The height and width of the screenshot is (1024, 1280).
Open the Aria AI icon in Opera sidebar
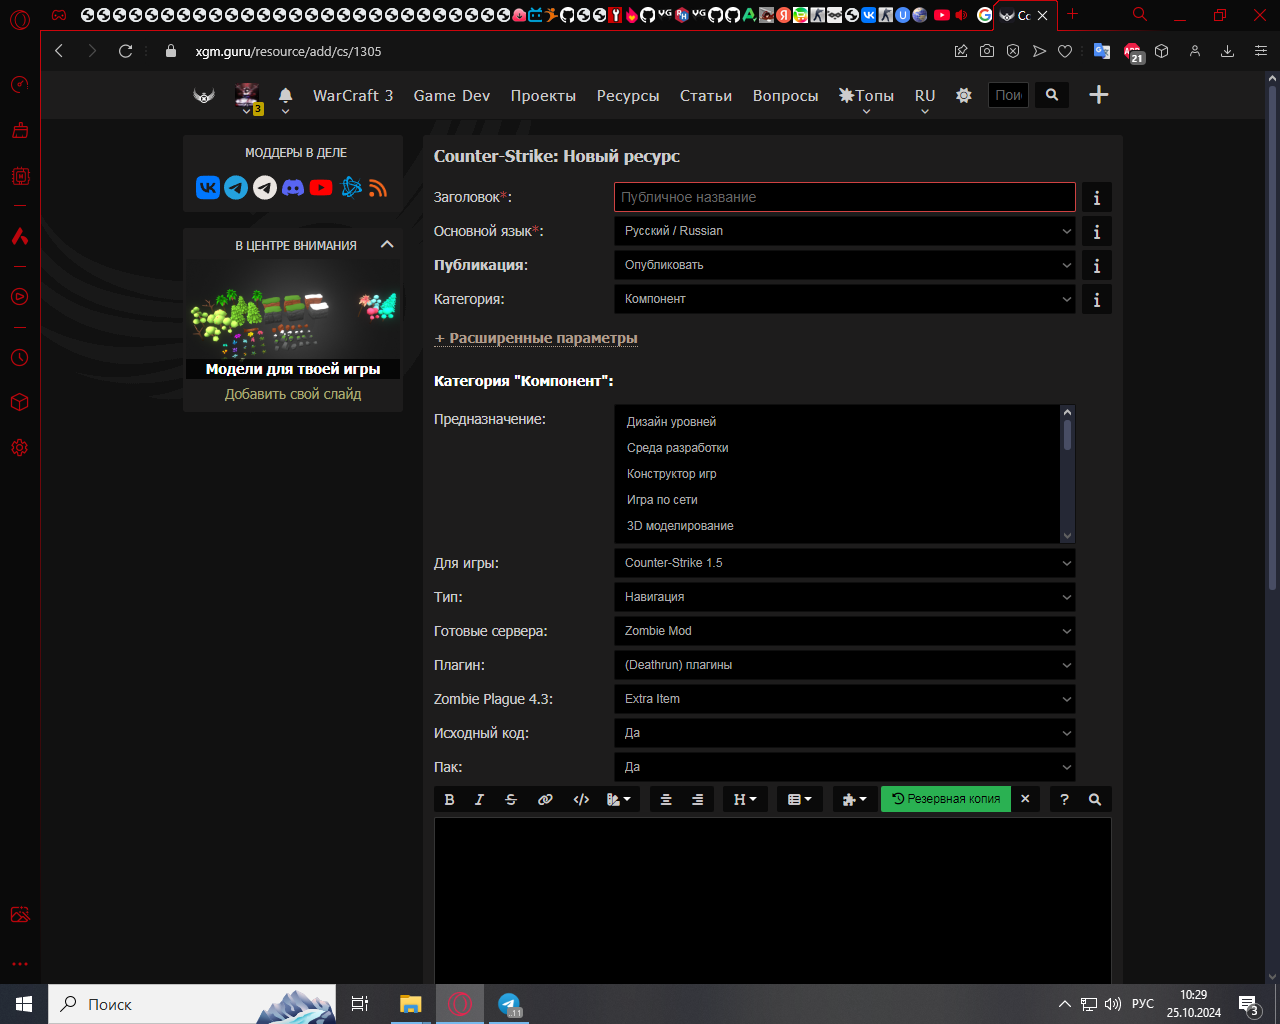pos(20,236)
